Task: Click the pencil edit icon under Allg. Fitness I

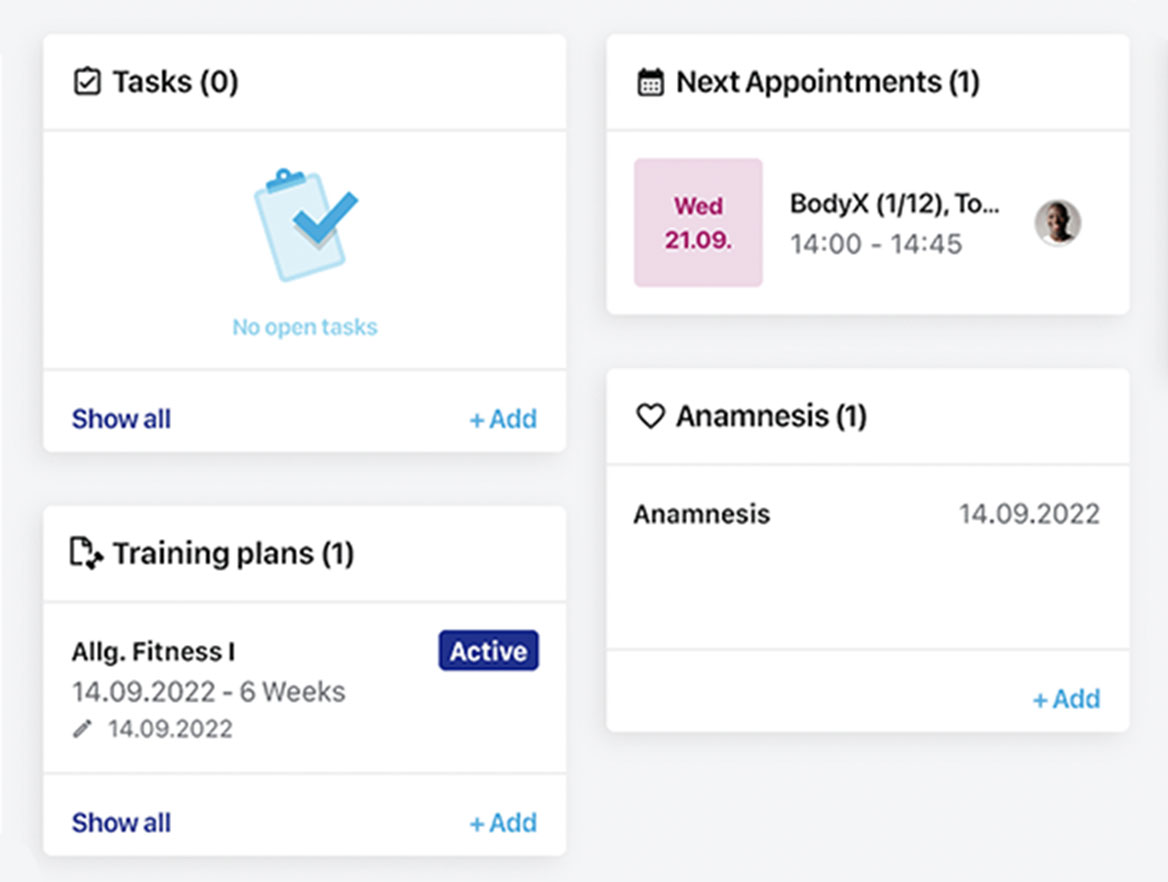Action: (x=82, y=729)
